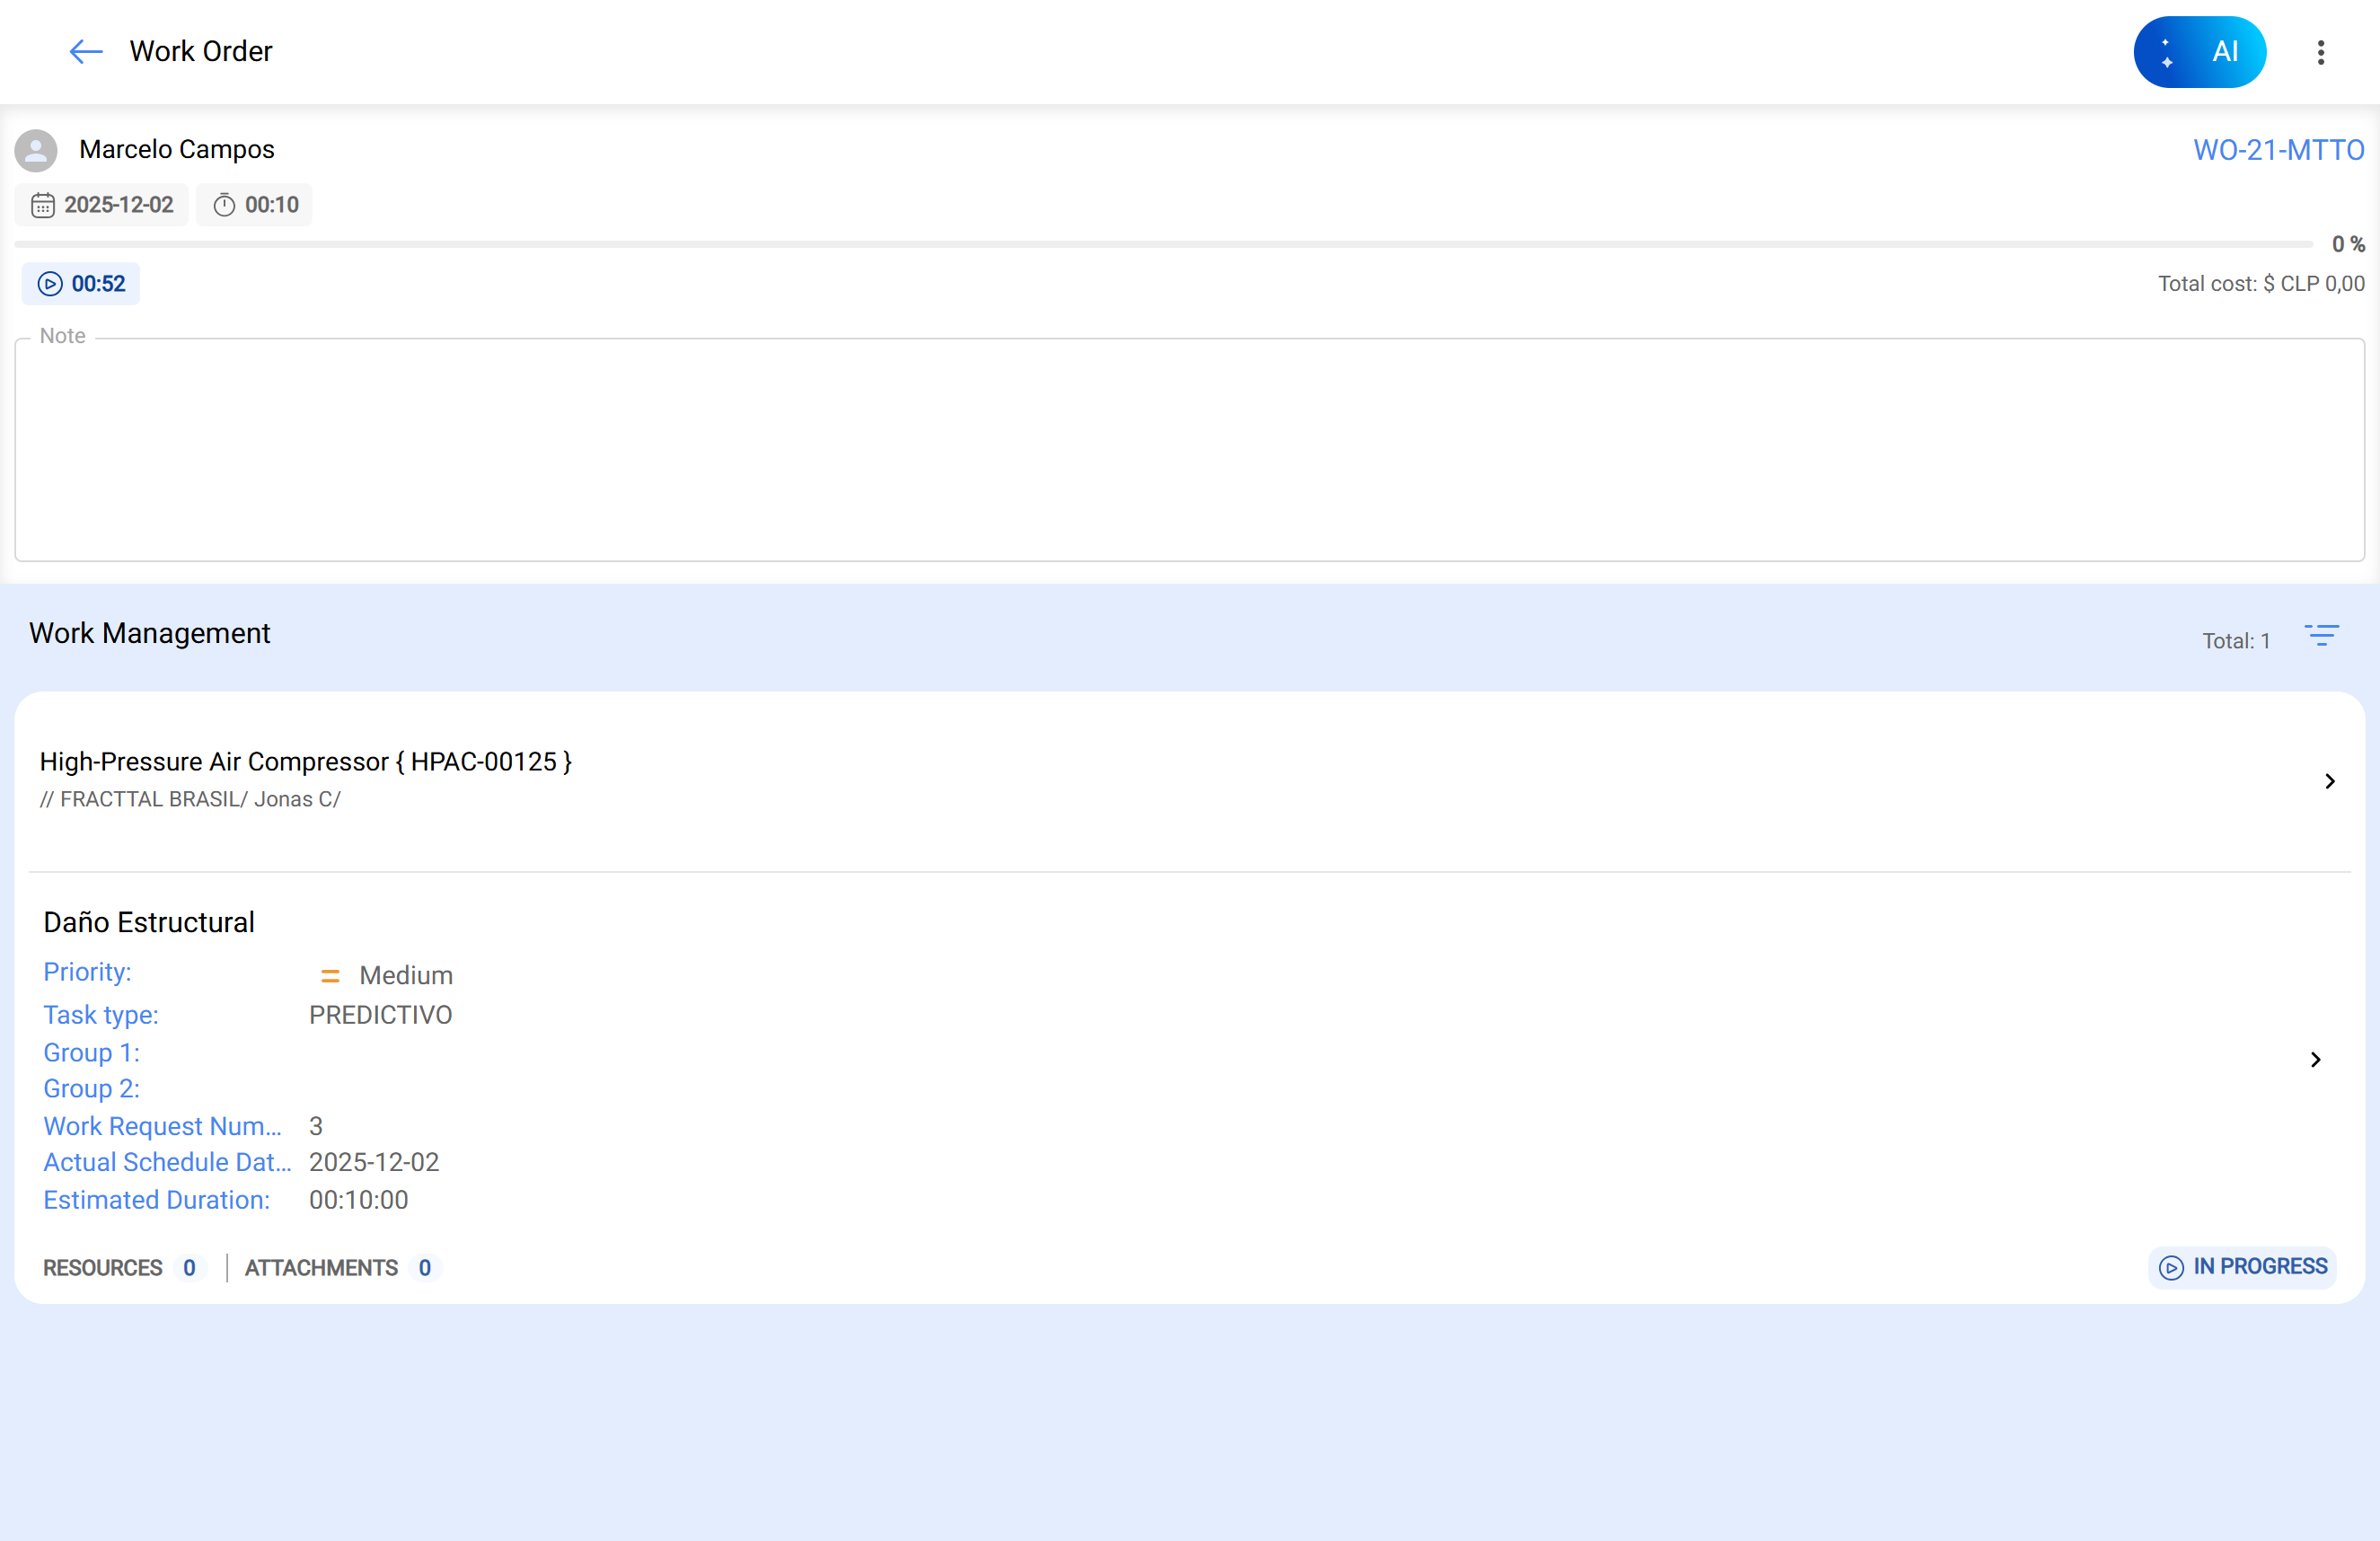Click Marcelo Campos avatar icon

pyautogui.click(x=36, y=150)
